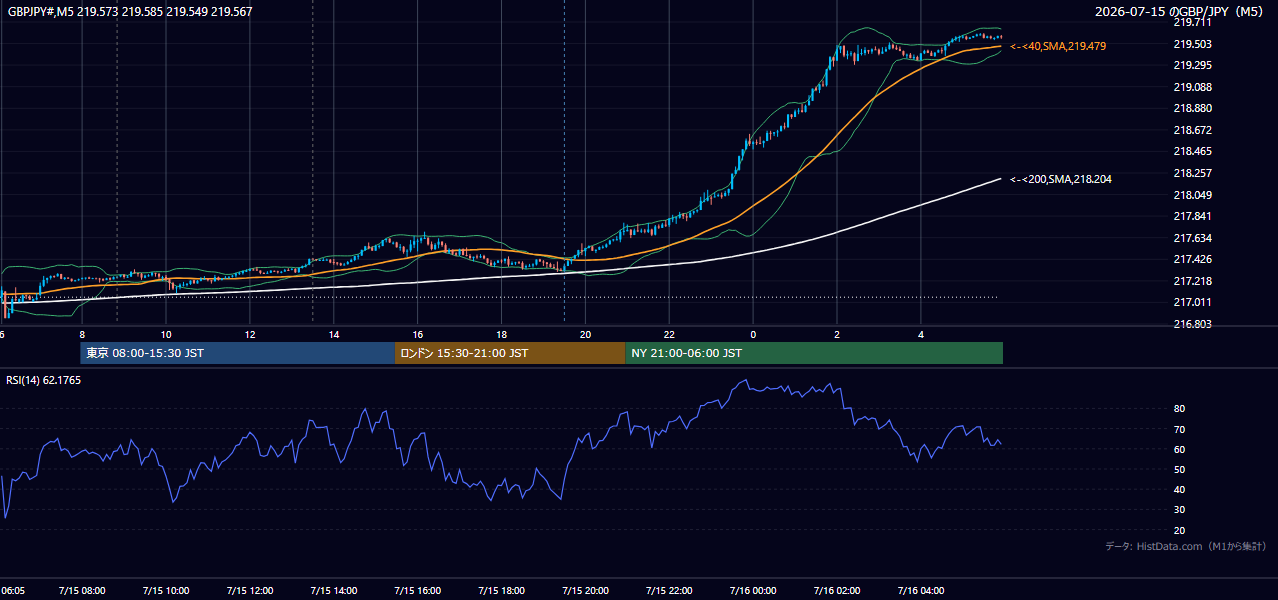The width and height of the screenshot is (1278, 600).
Task: Click price level 219.503 on the axis
Action: pyautogui.click(x=1192, y=44)
